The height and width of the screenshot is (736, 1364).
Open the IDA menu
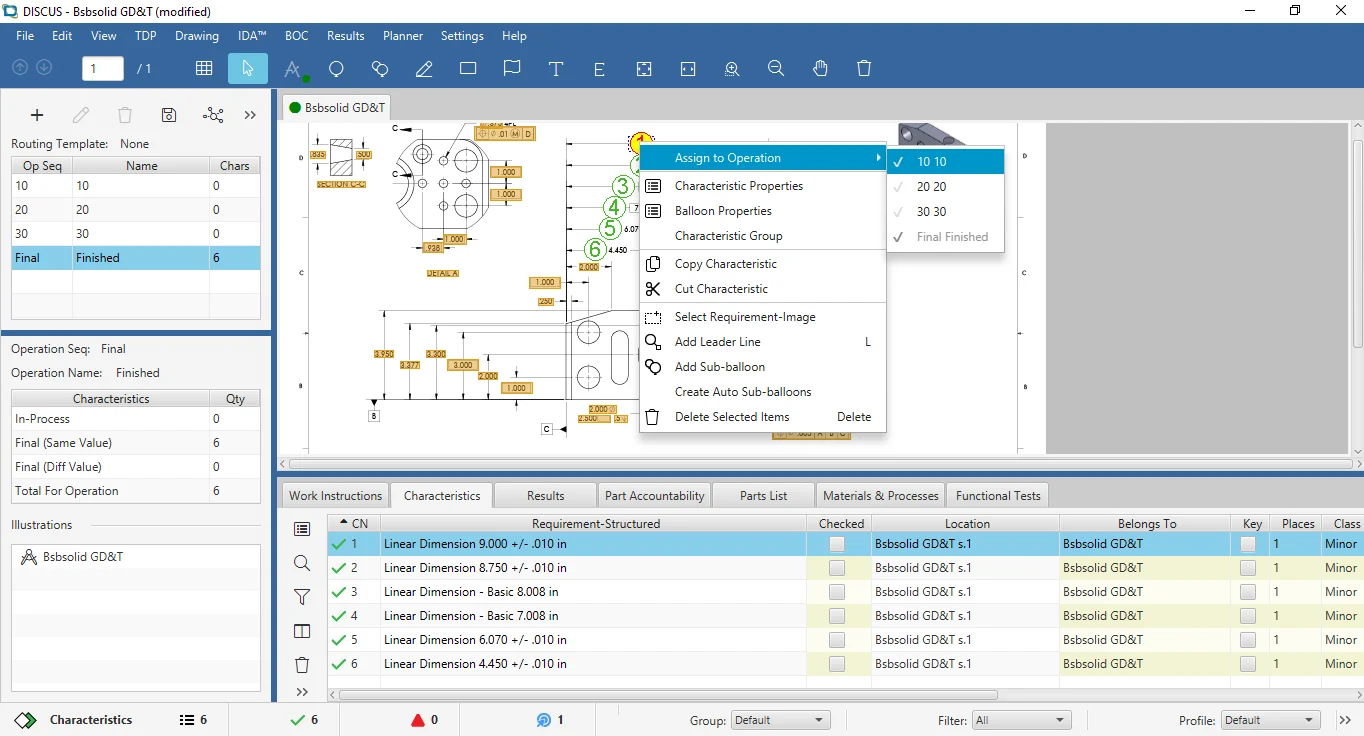click(x=252, y=36)
